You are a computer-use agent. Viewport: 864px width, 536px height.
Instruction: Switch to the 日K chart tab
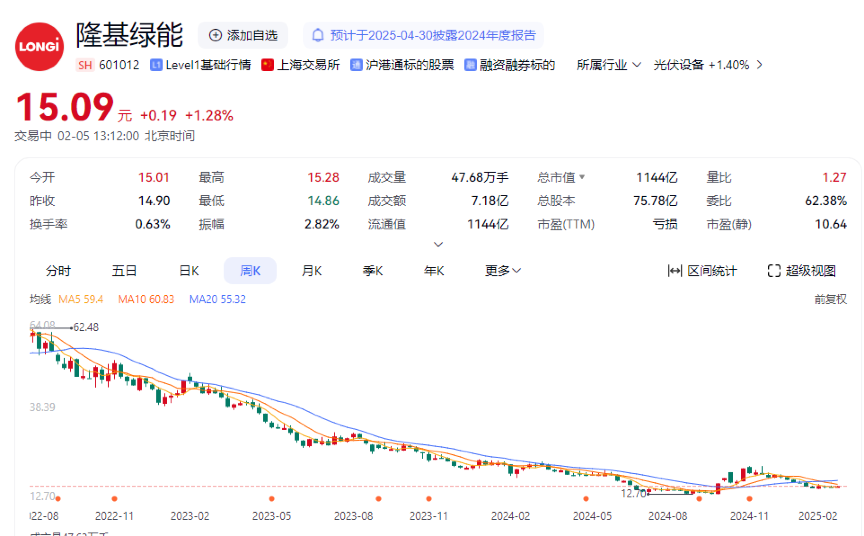(x=189, y=270)
